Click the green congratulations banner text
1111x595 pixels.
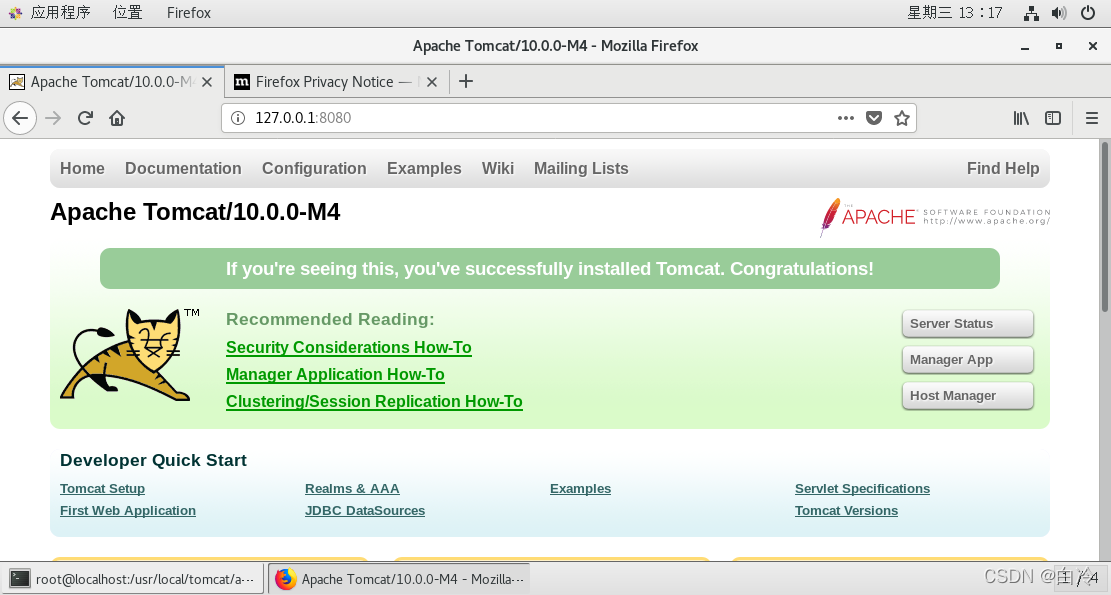click(x=550, y=269)
